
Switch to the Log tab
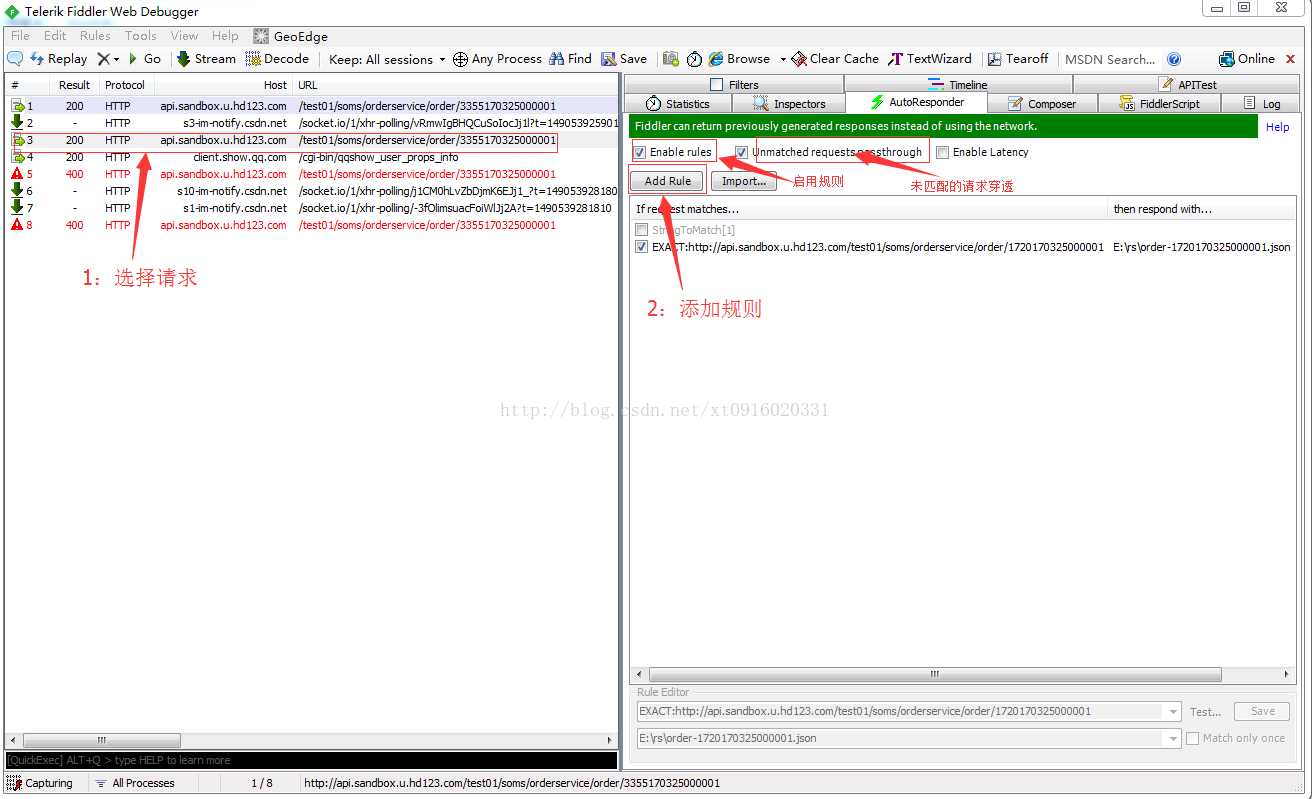click(1260, 104)
